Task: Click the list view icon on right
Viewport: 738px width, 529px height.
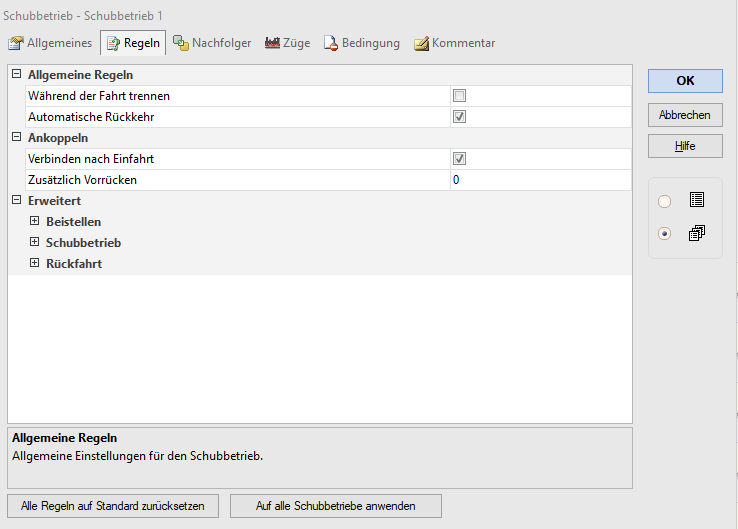Action: pyautogui.click(x=697, y=200)
